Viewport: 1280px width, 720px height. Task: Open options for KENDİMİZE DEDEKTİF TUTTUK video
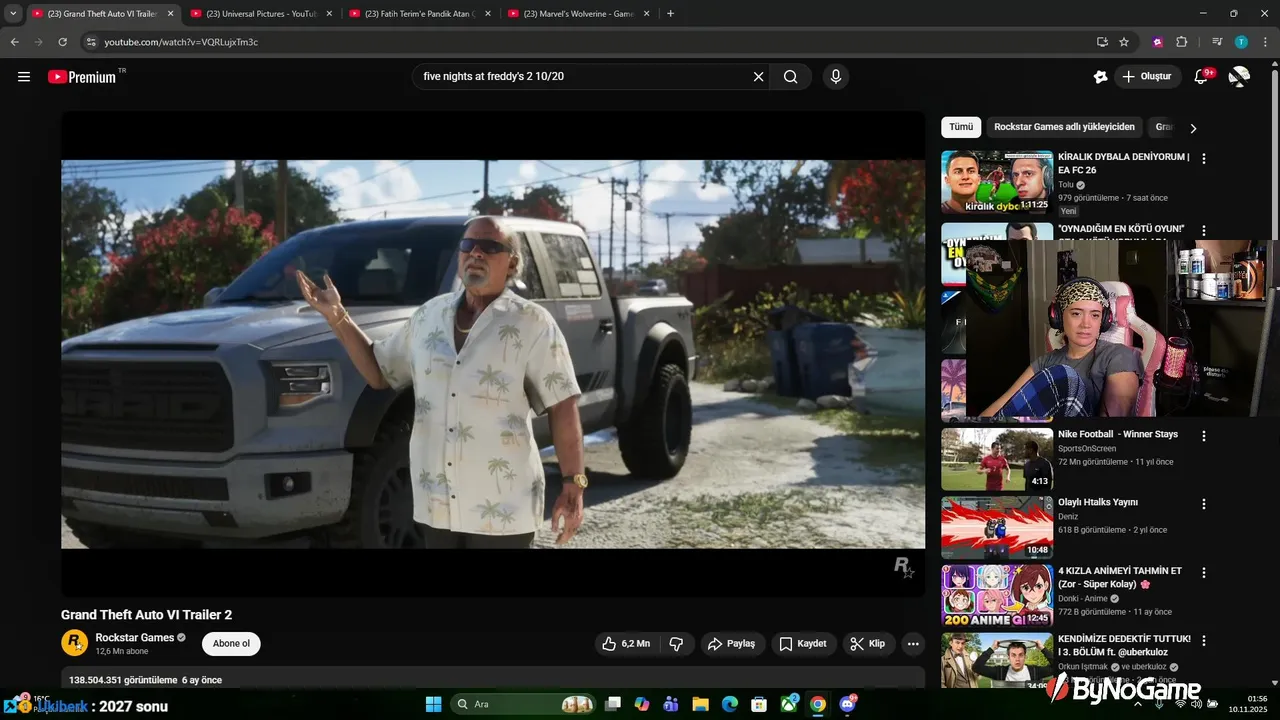click(x=1204, y=640)
